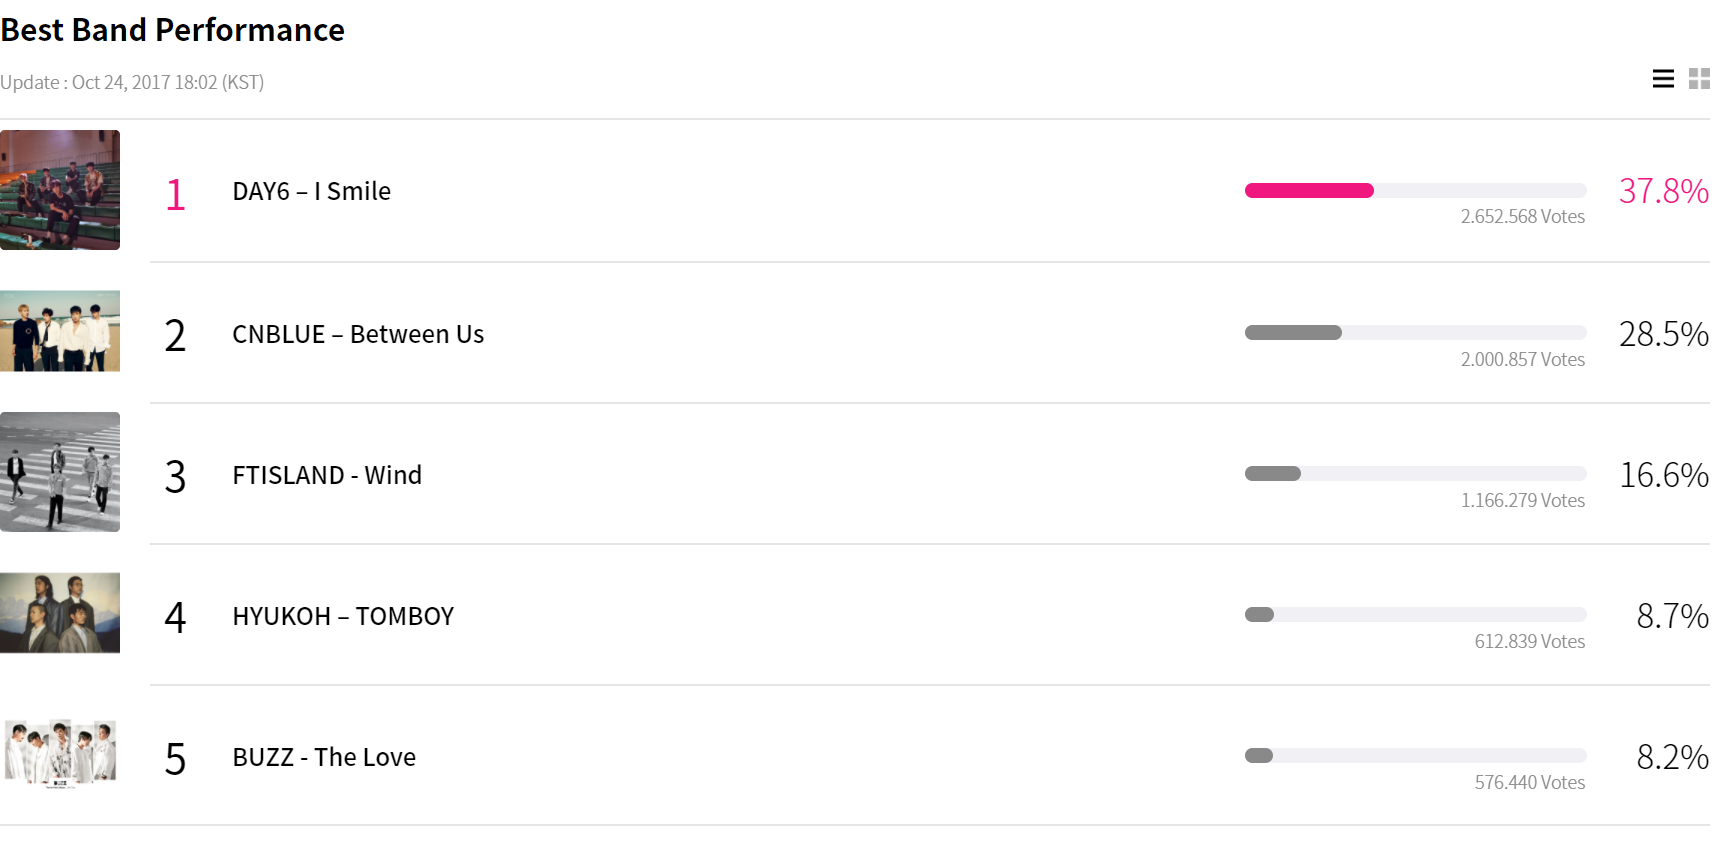Select HYUKOH – TOMBOY entry

pos(343,616)
